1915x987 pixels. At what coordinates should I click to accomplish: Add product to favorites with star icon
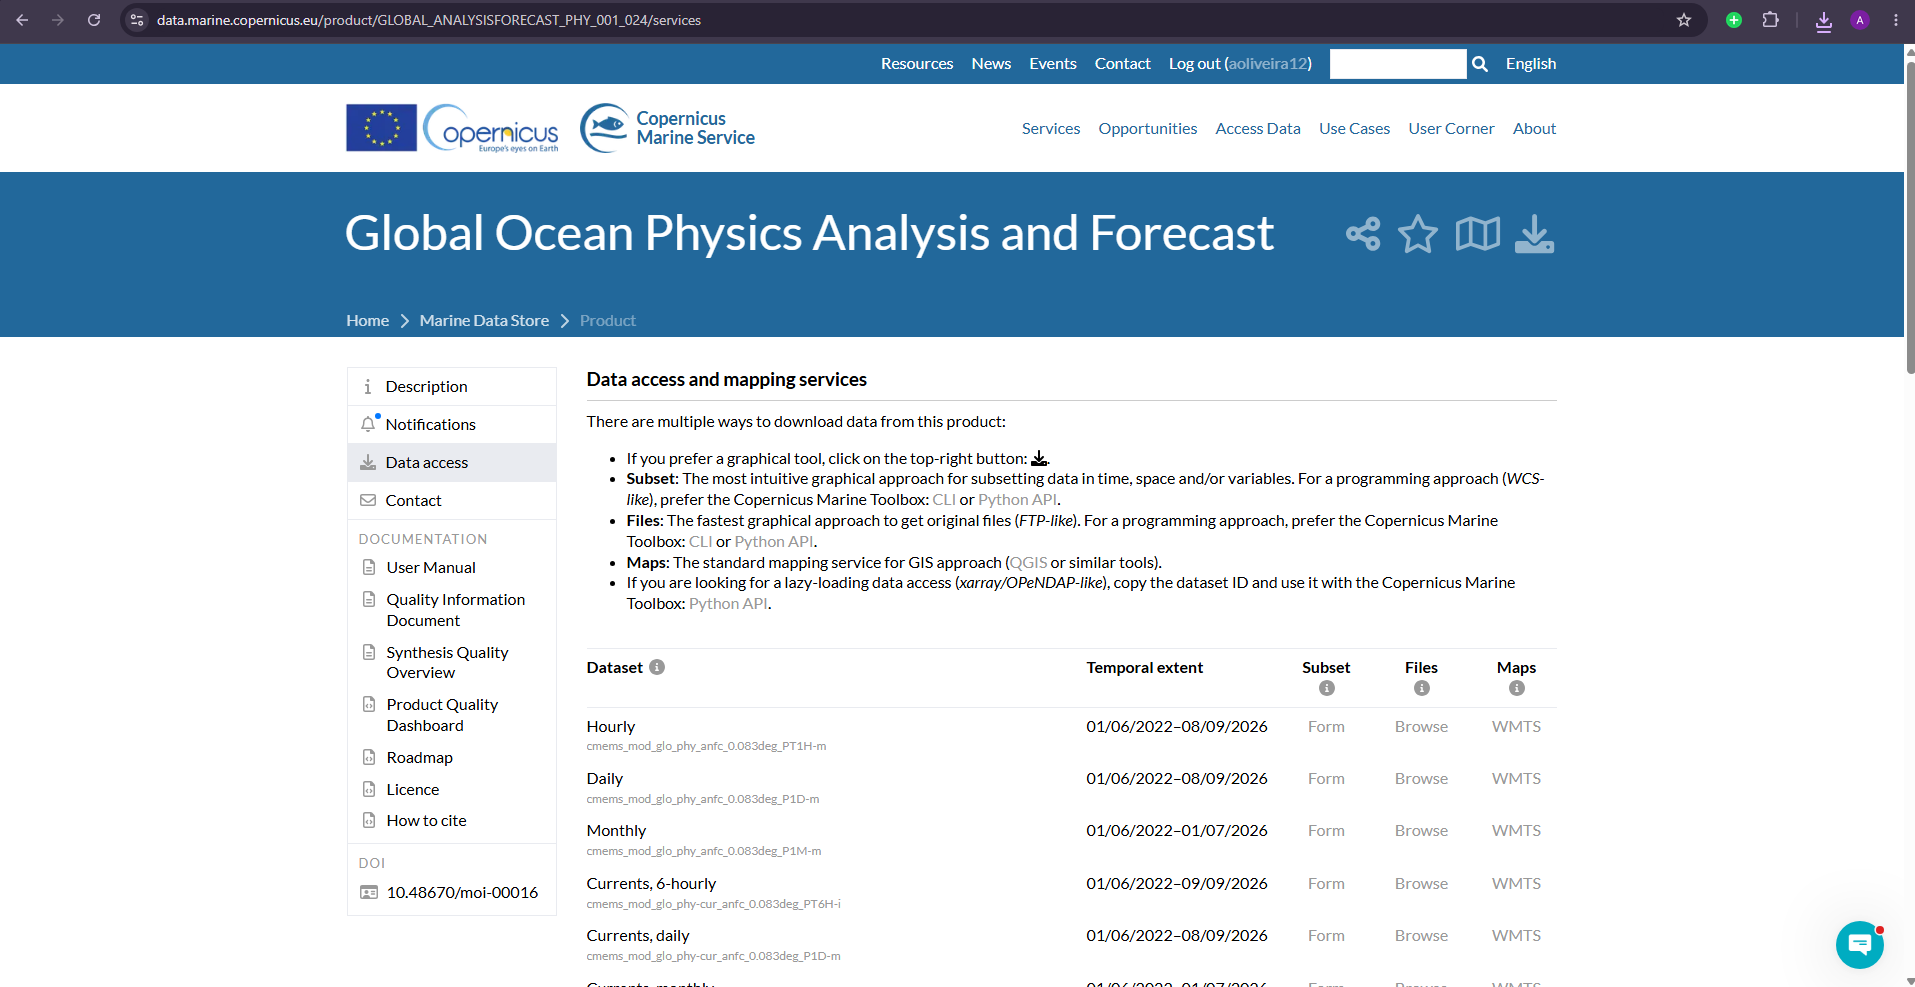[x=1418, y=234]
